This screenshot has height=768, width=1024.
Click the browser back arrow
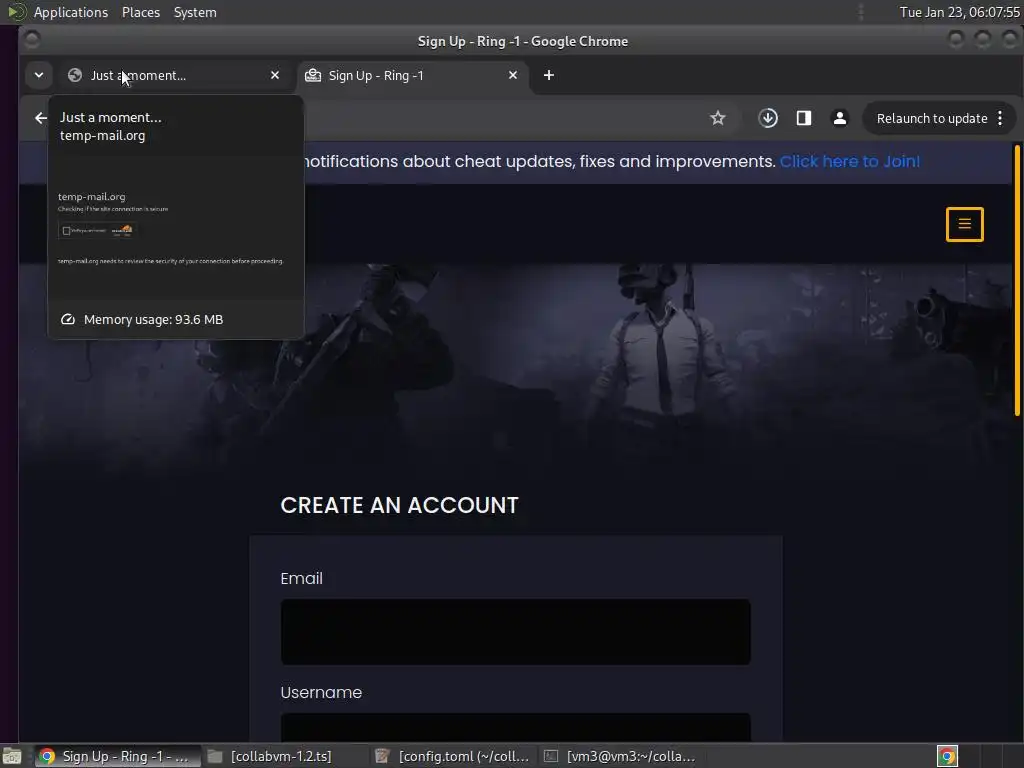tap(40, 118)
